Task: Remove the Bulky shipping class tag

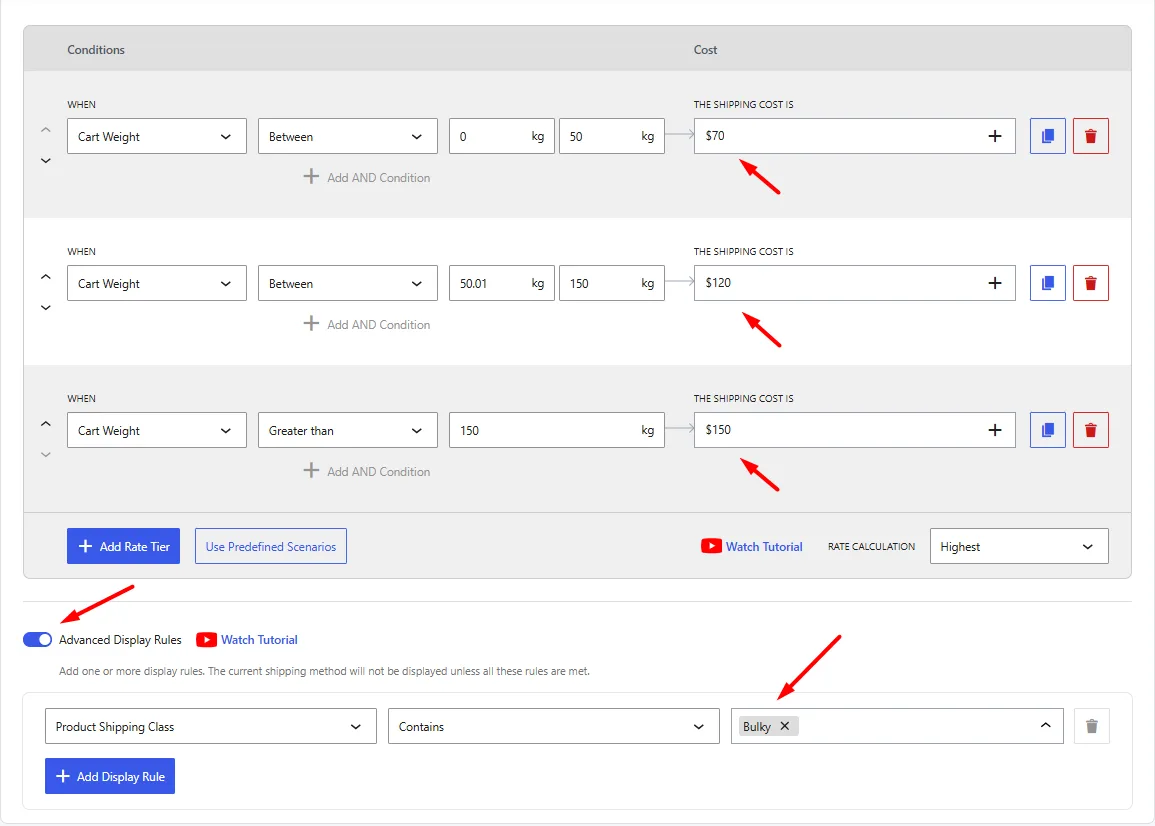Action: [784, 726]
